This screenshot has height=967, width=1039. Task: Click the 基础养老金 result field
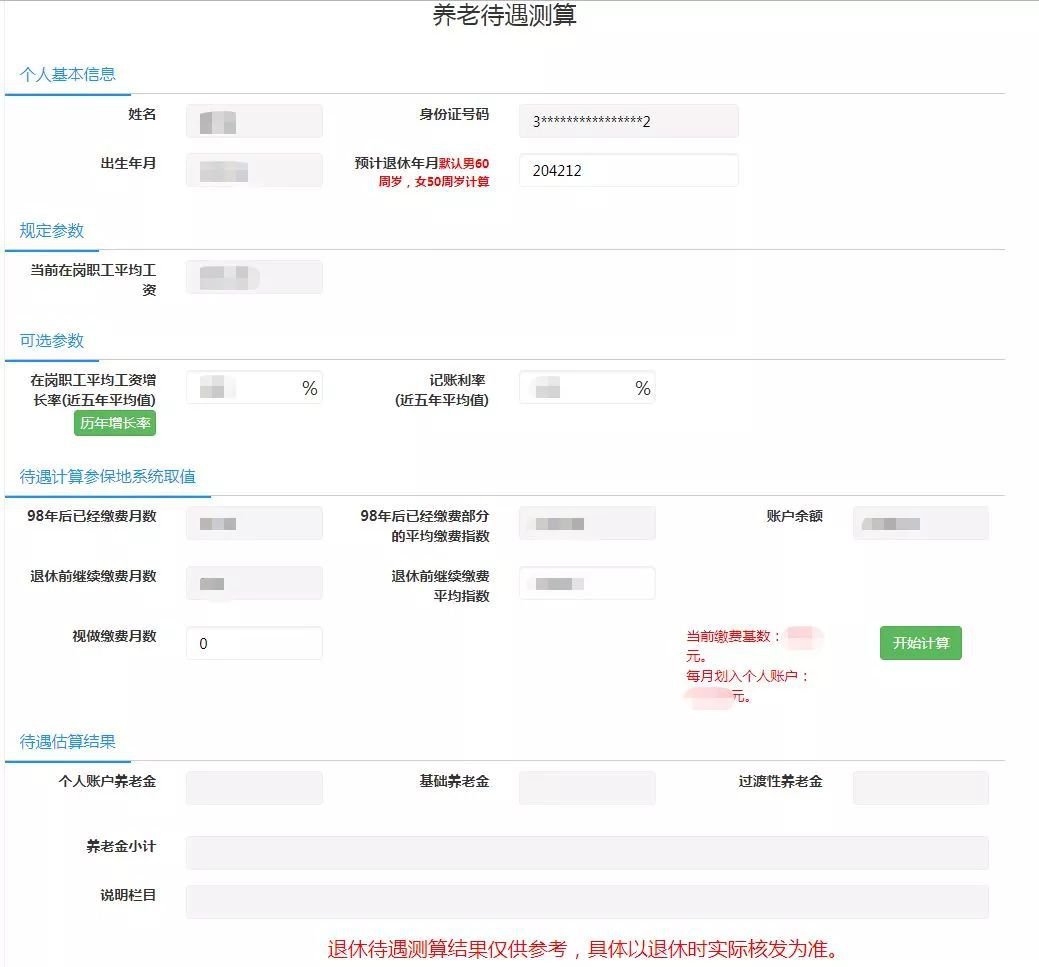[x=588, y=788]
